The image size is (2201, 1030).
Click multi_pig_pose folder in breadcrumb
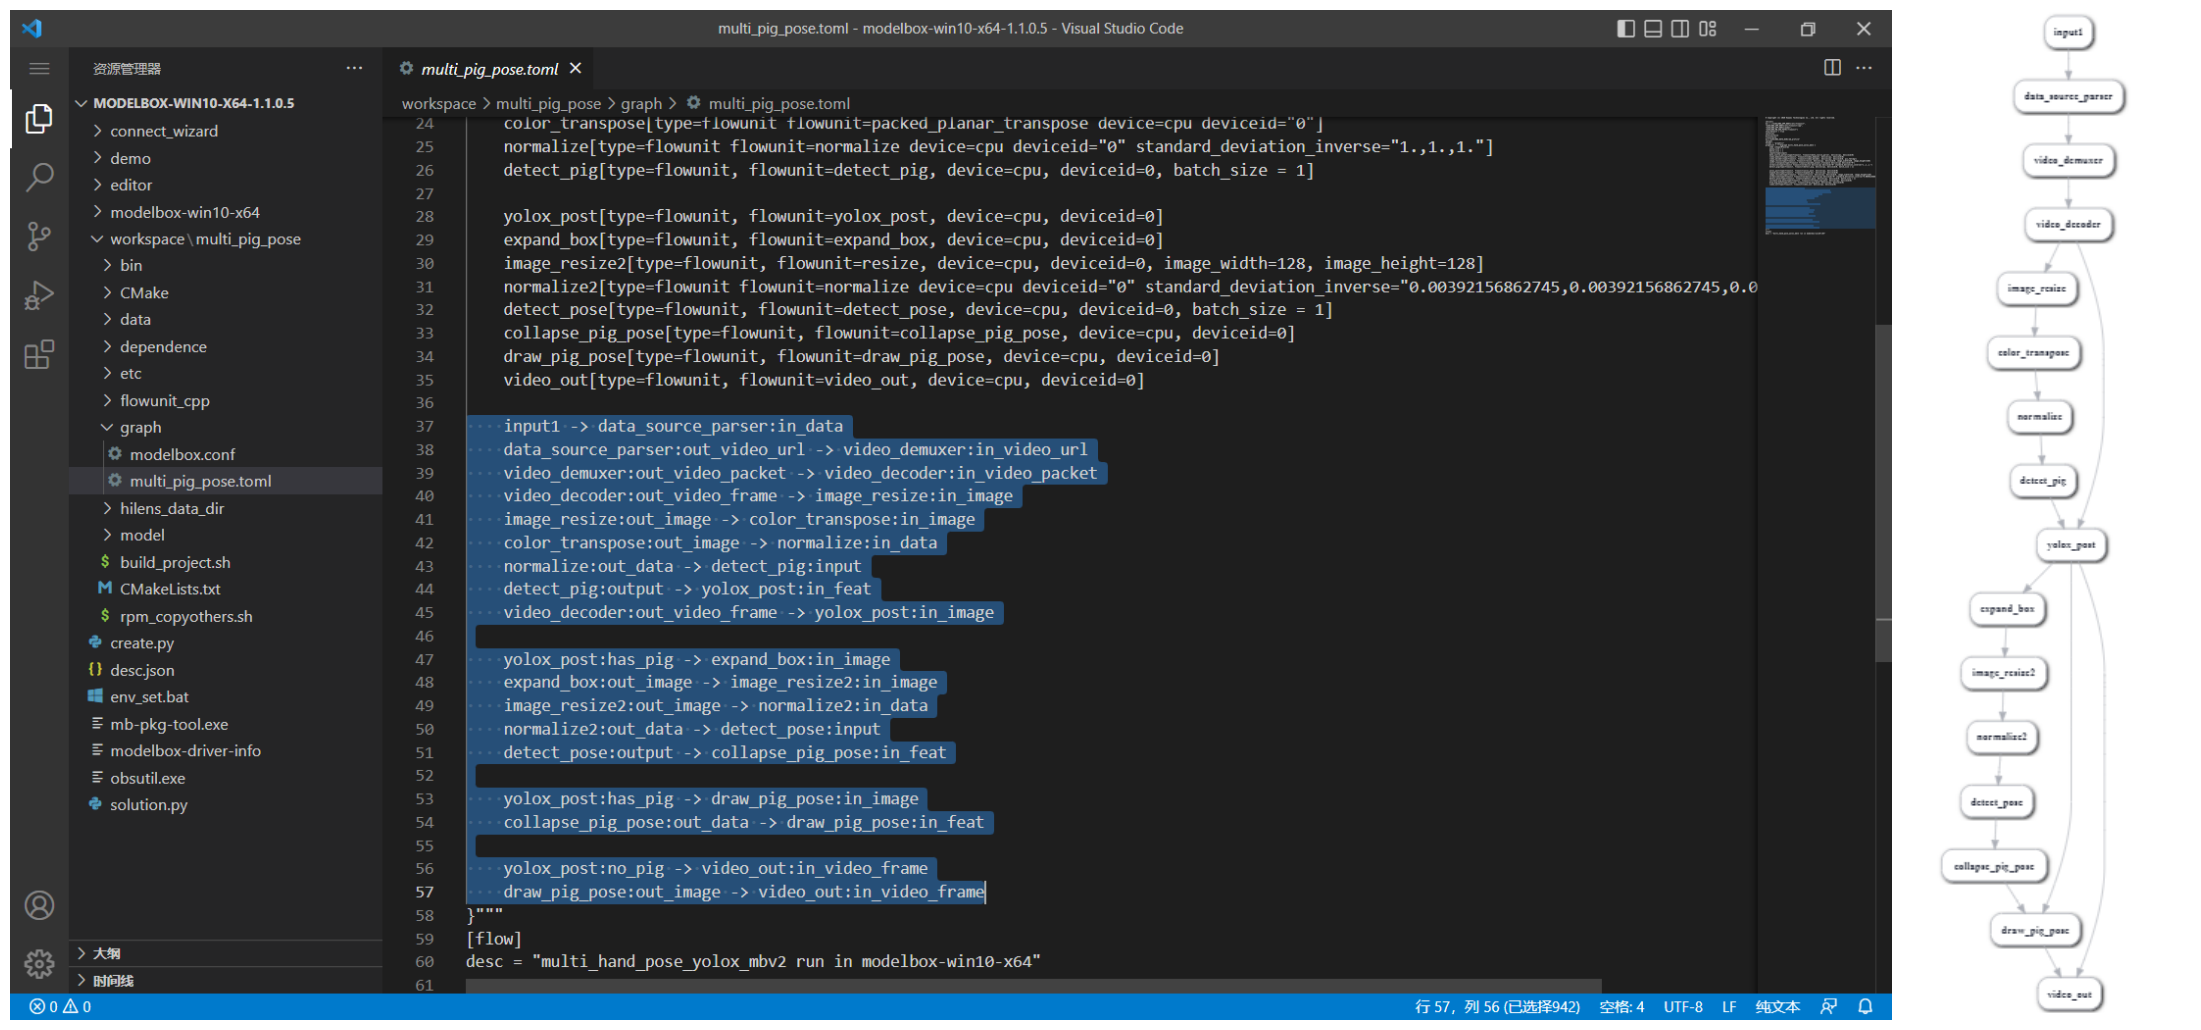548,103
